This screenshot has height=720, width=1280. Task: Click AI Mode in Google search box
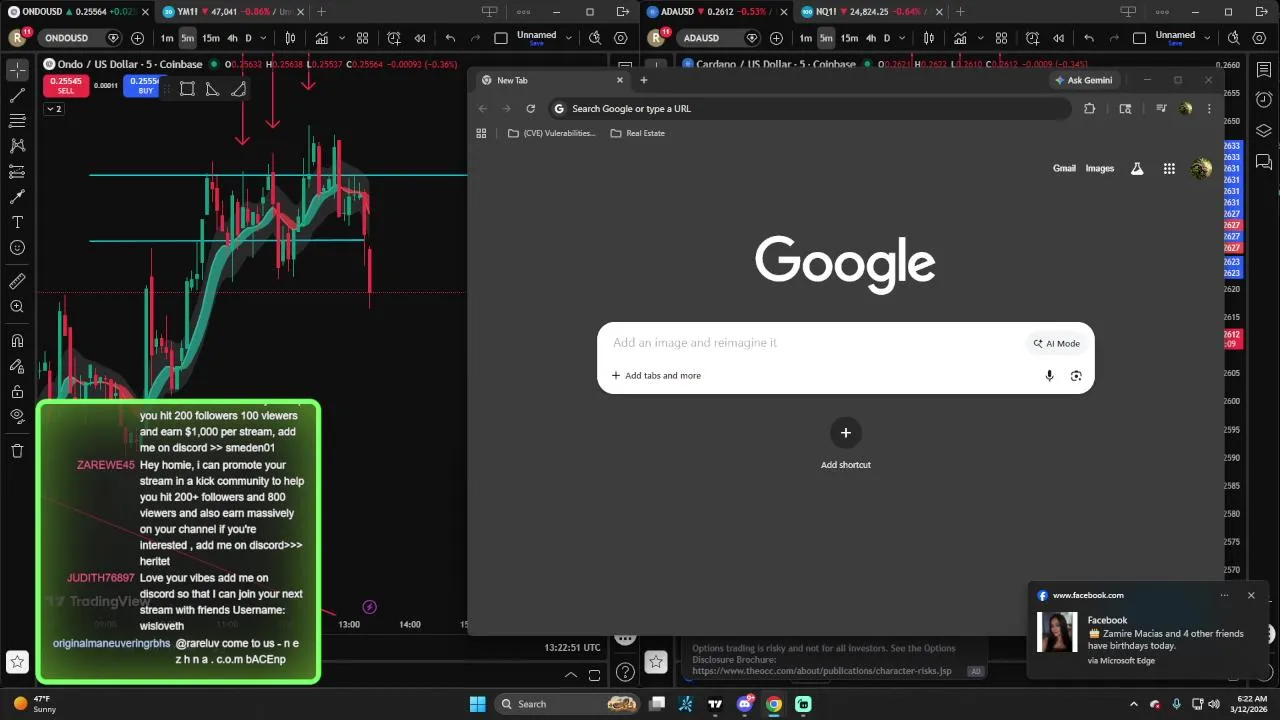pos(1056,343)
